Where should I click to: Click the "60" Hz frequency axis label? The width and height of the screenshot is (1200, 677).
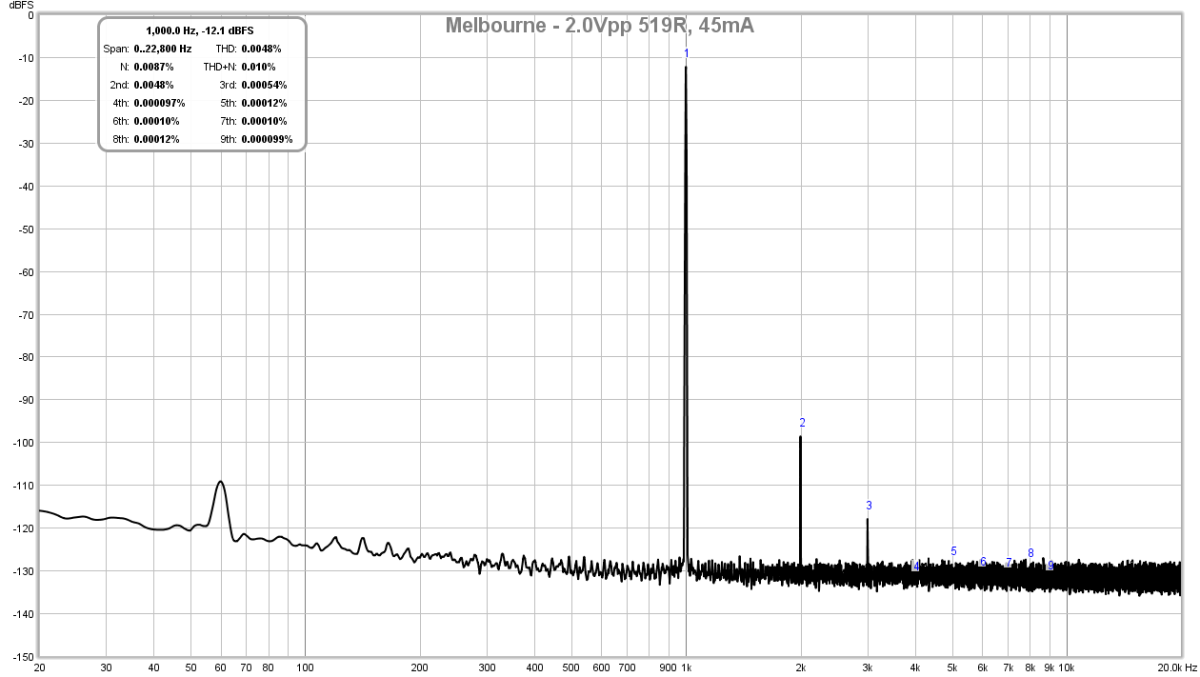click(220, 666)
